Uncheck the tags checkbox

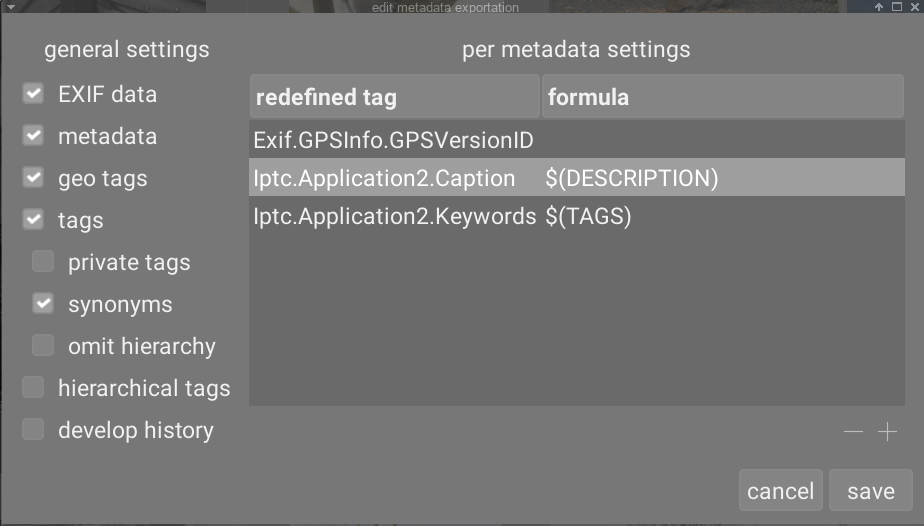[x=33, y=220]
